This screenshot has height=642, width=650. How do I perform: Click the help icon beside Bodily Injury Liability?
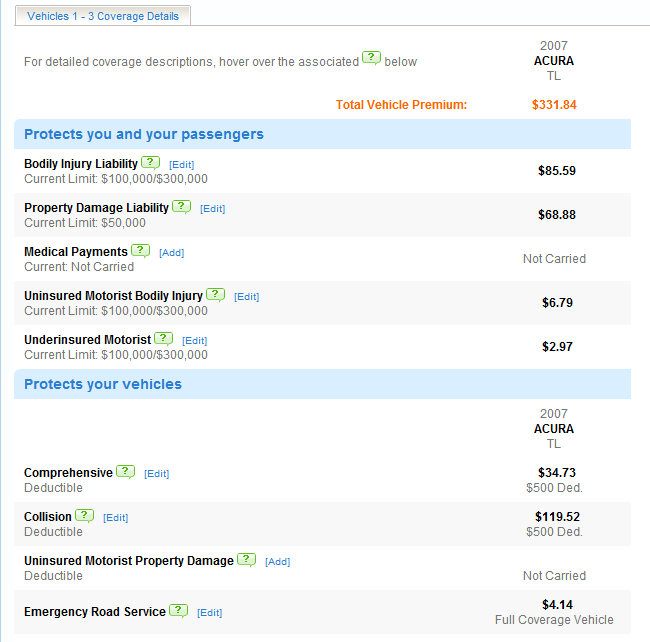pos(150,162)
